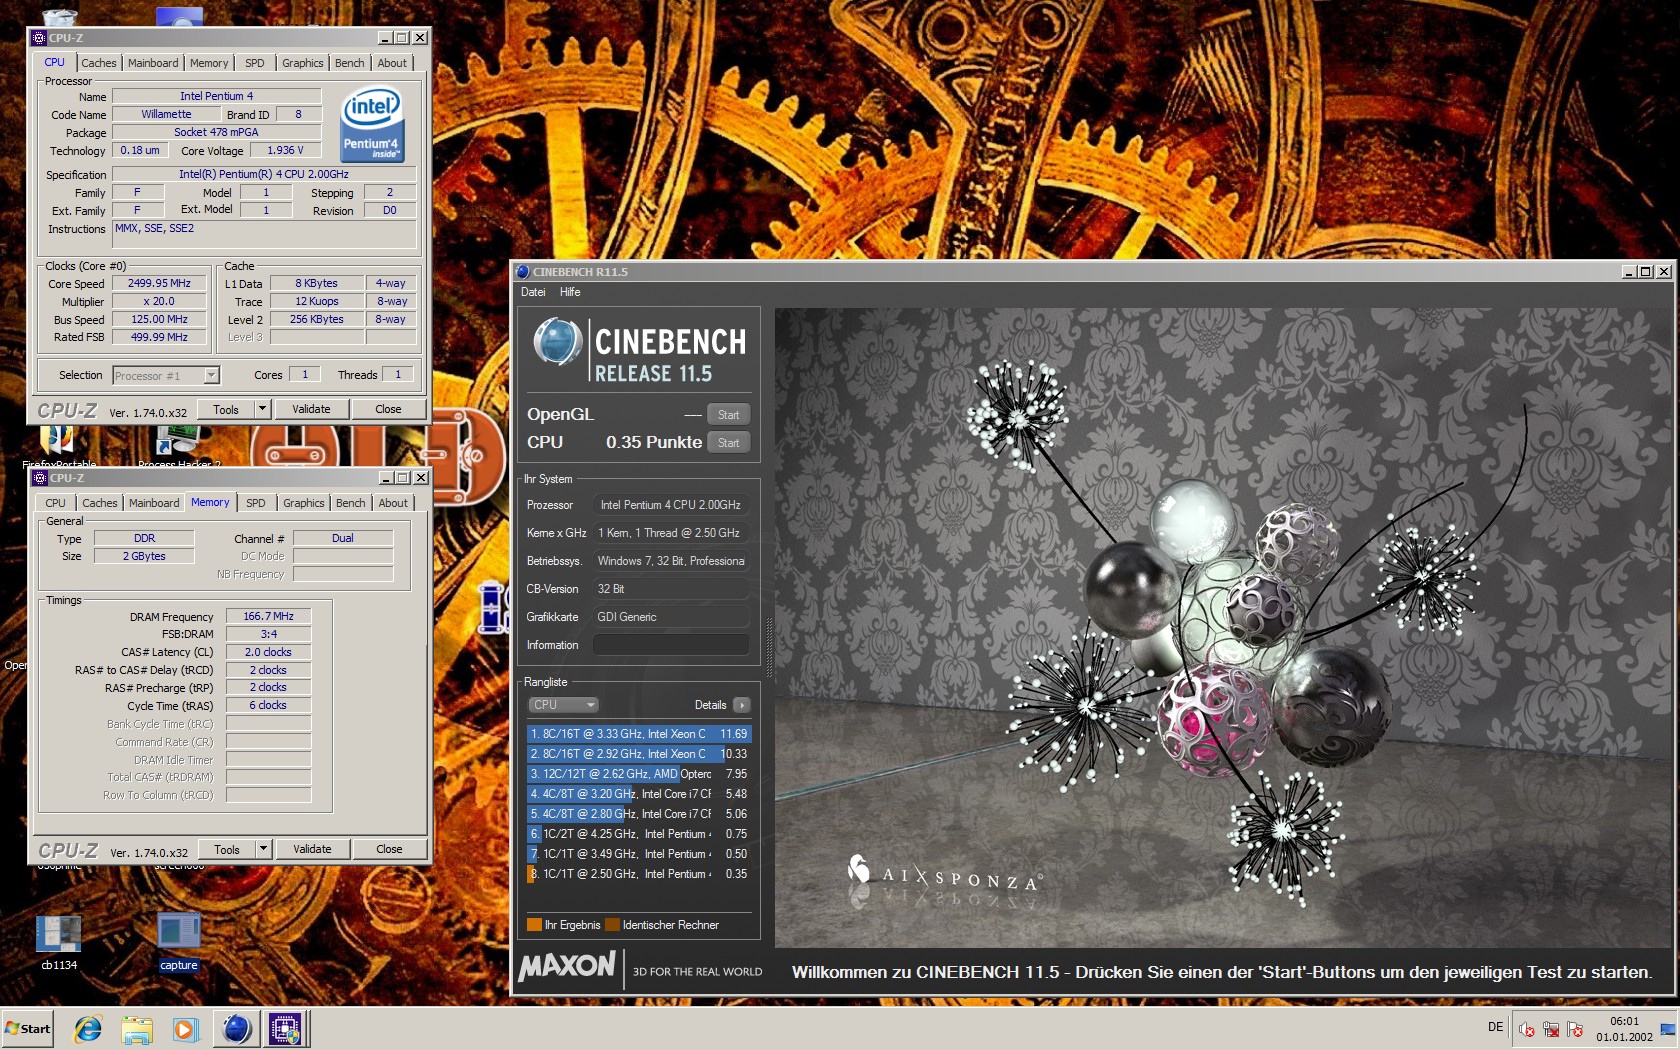Open the About tab in the top CPU-Z window
The image size is (1680, 1050).
pyautogui.click(x=392, y=63)
